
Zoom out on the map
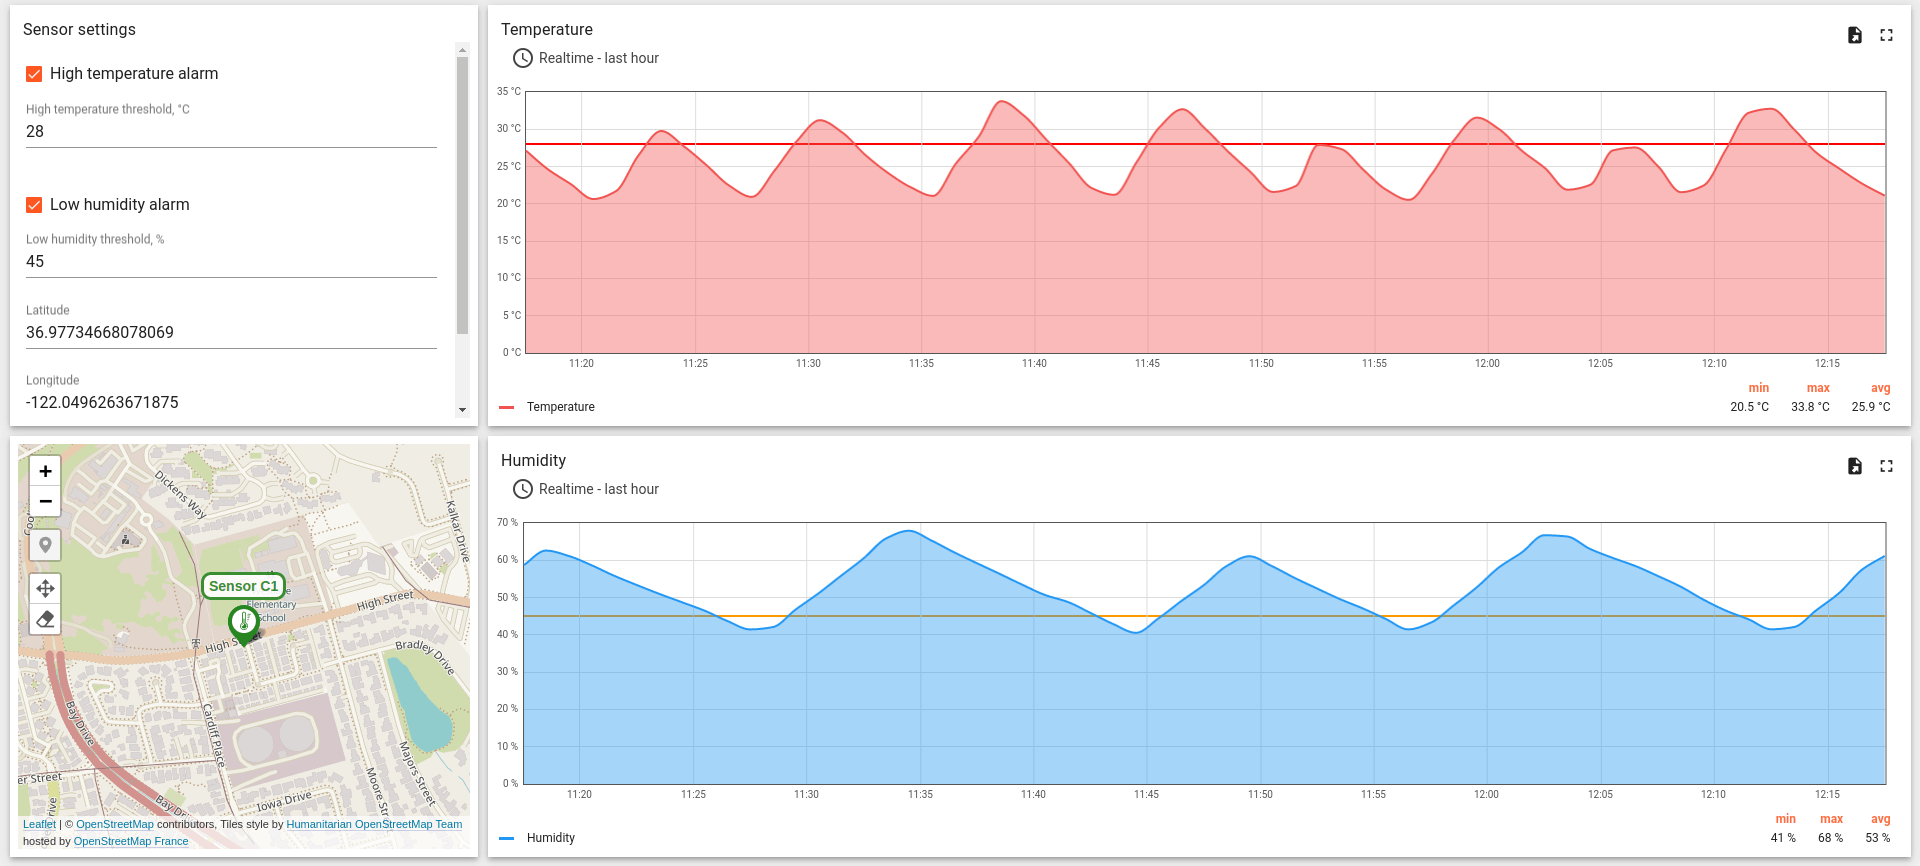point(45,501)
